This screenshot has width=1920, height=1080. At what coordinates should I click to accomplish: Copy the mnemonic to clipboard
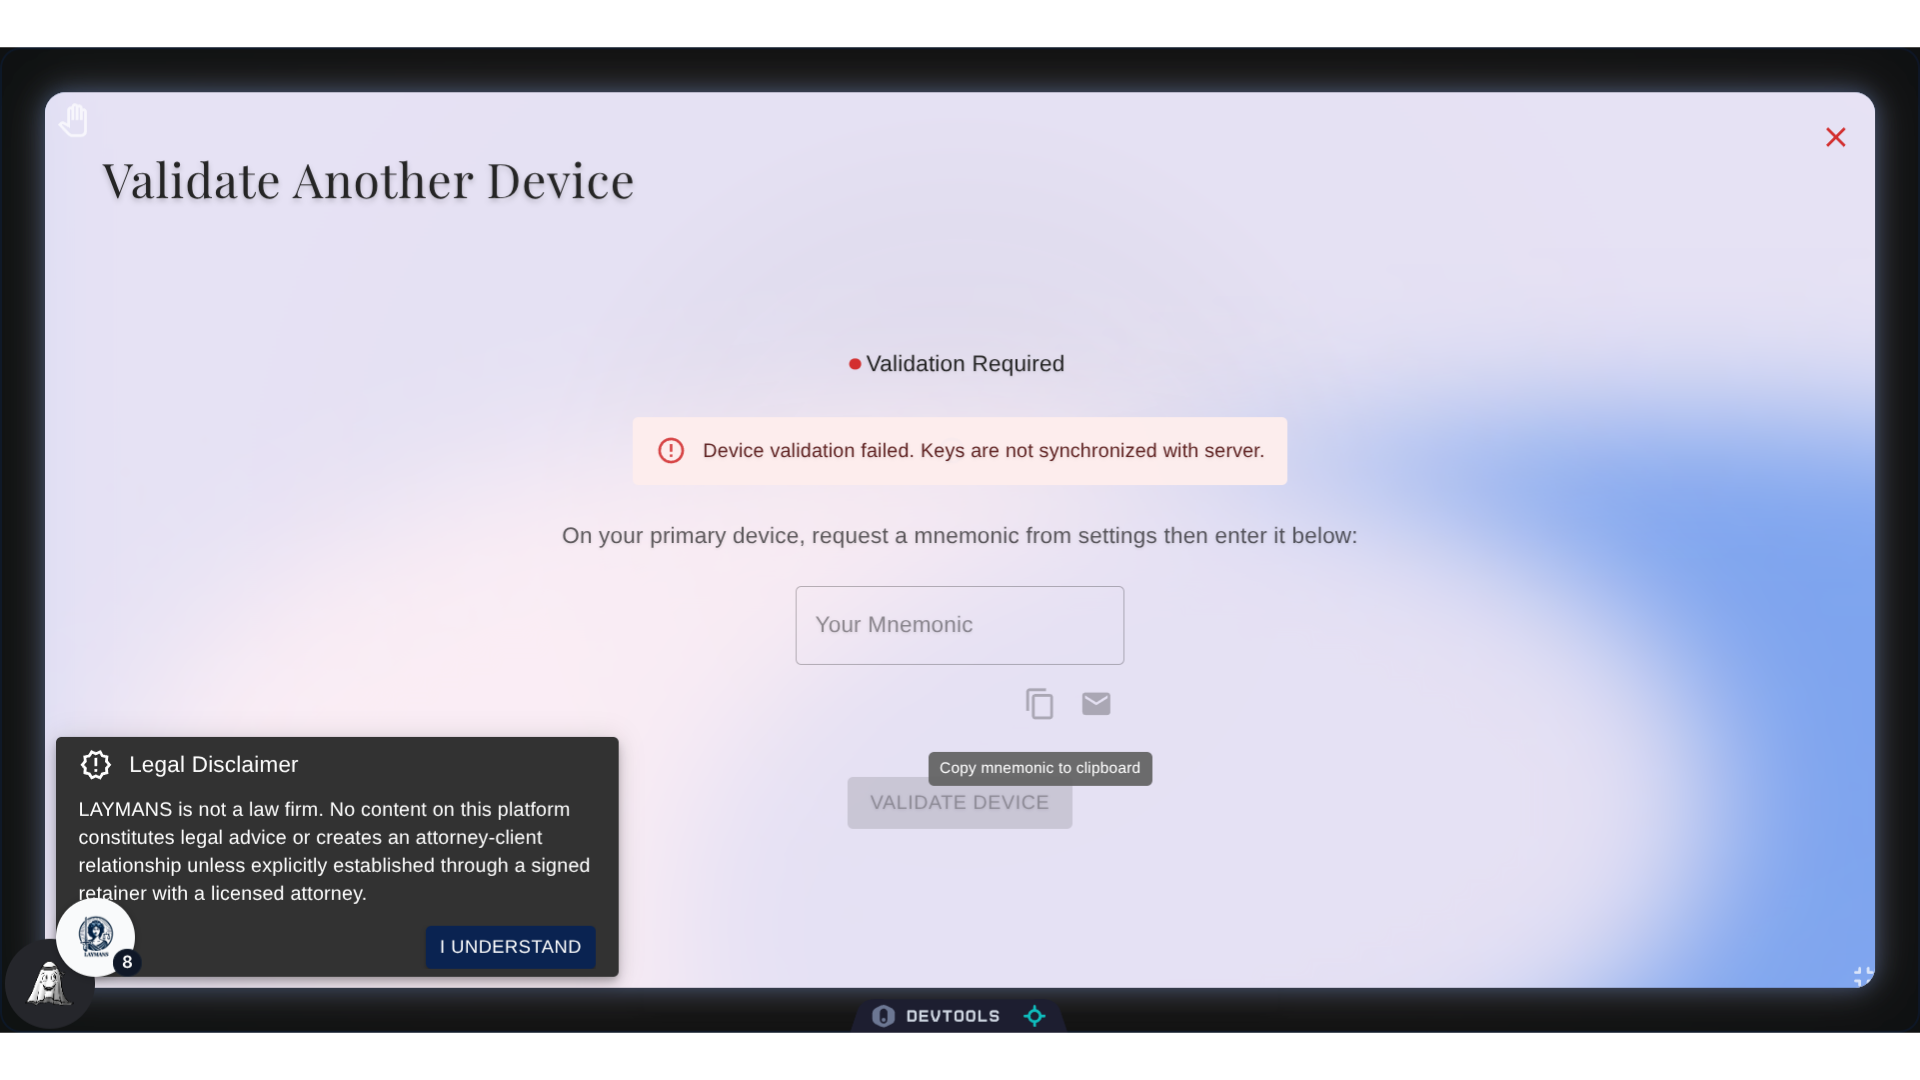(1039, 703)
